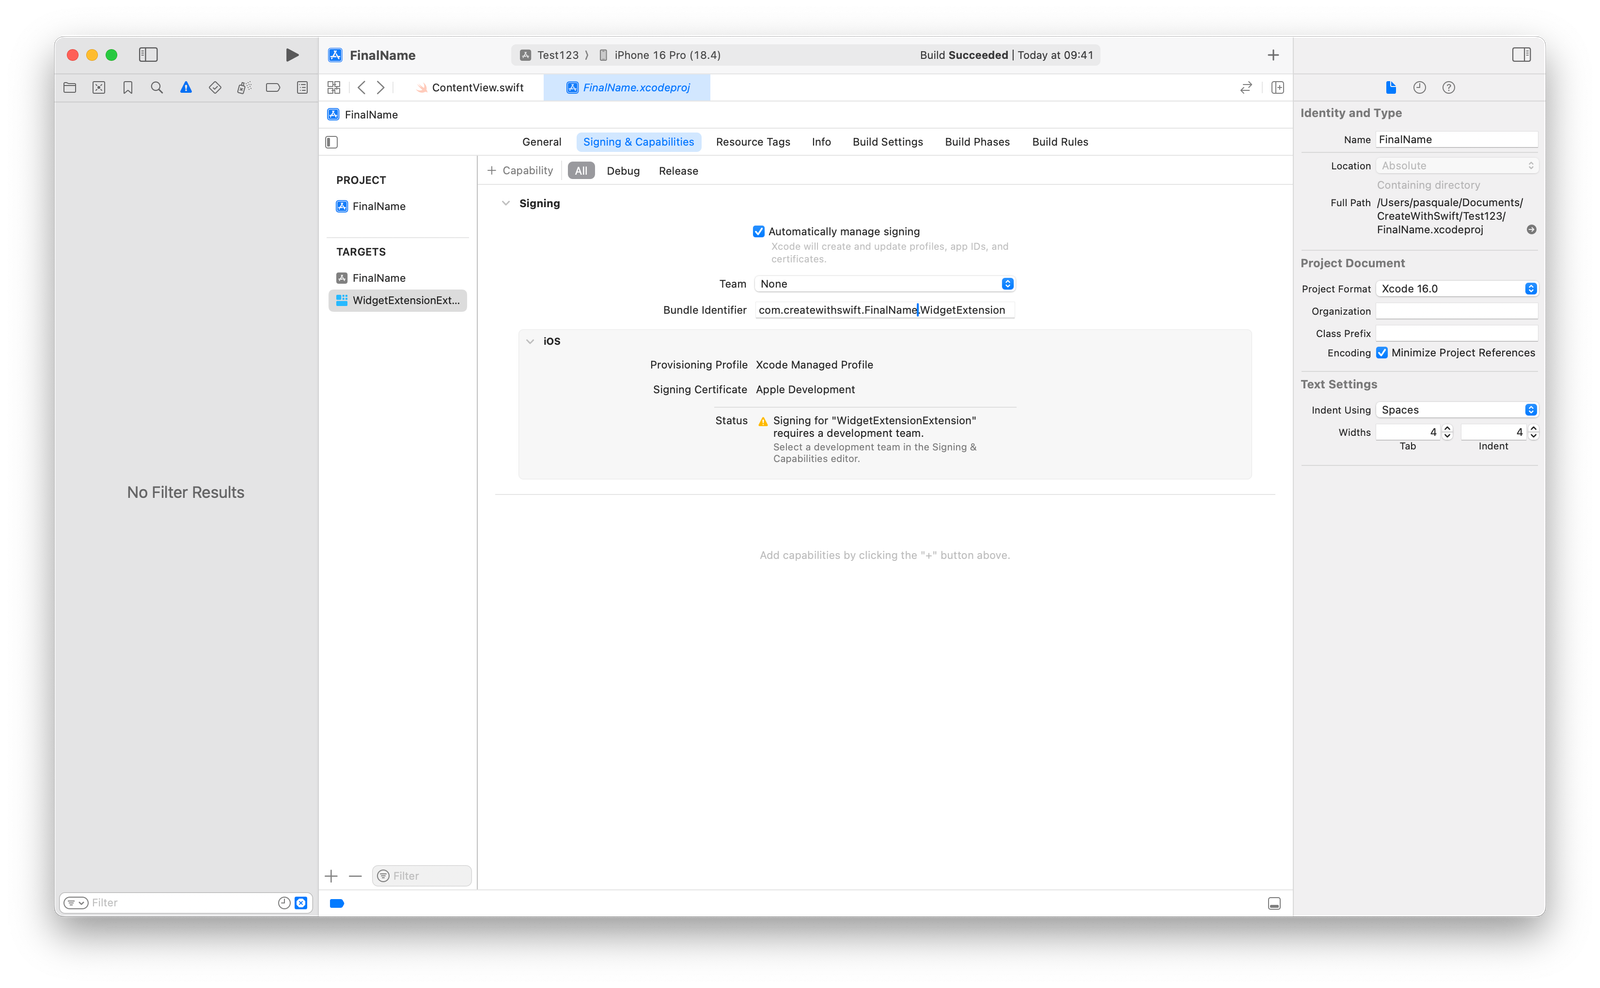The width and height of the screenshot is (1600, 988).
Task: Open the History inspector clock icon
Action: [x=1419, y=87]
